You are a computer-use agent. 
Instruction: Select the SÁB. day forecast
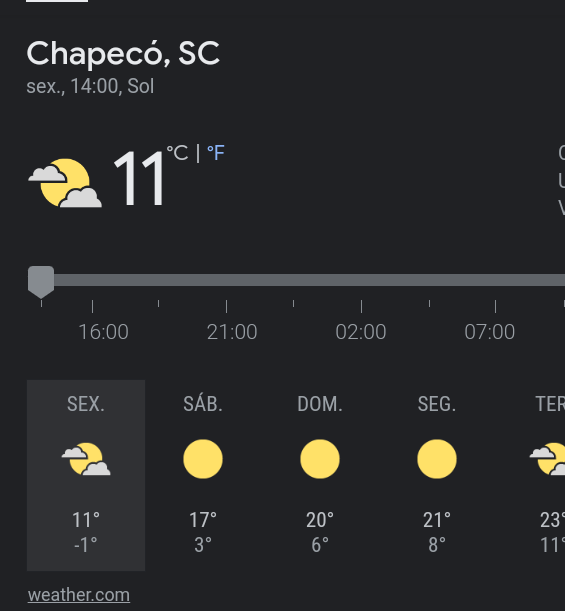(x=203, y=475)
